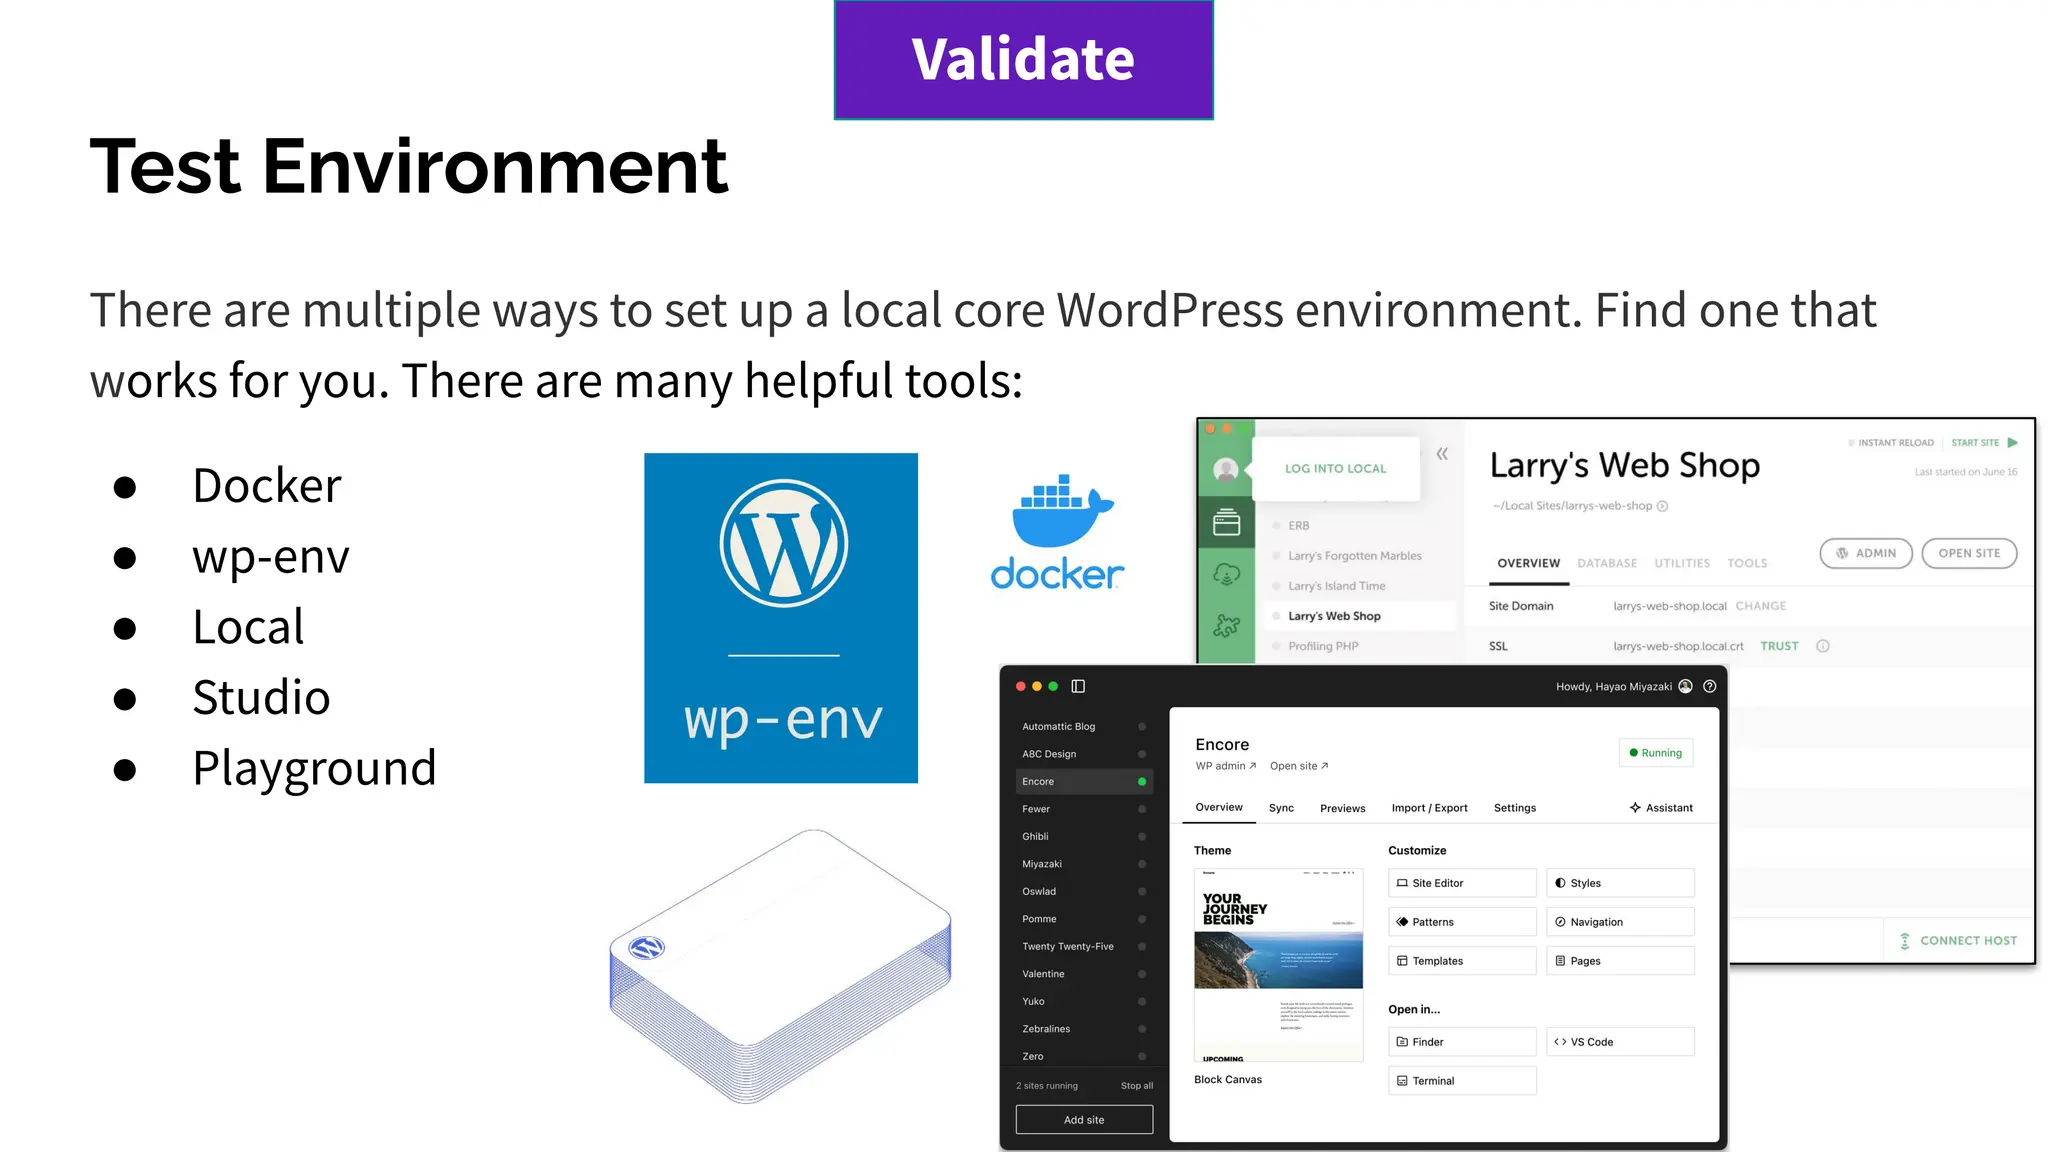Open Pages in Customize section
Screen dimensions: 2048x1152
point(1620,961)
